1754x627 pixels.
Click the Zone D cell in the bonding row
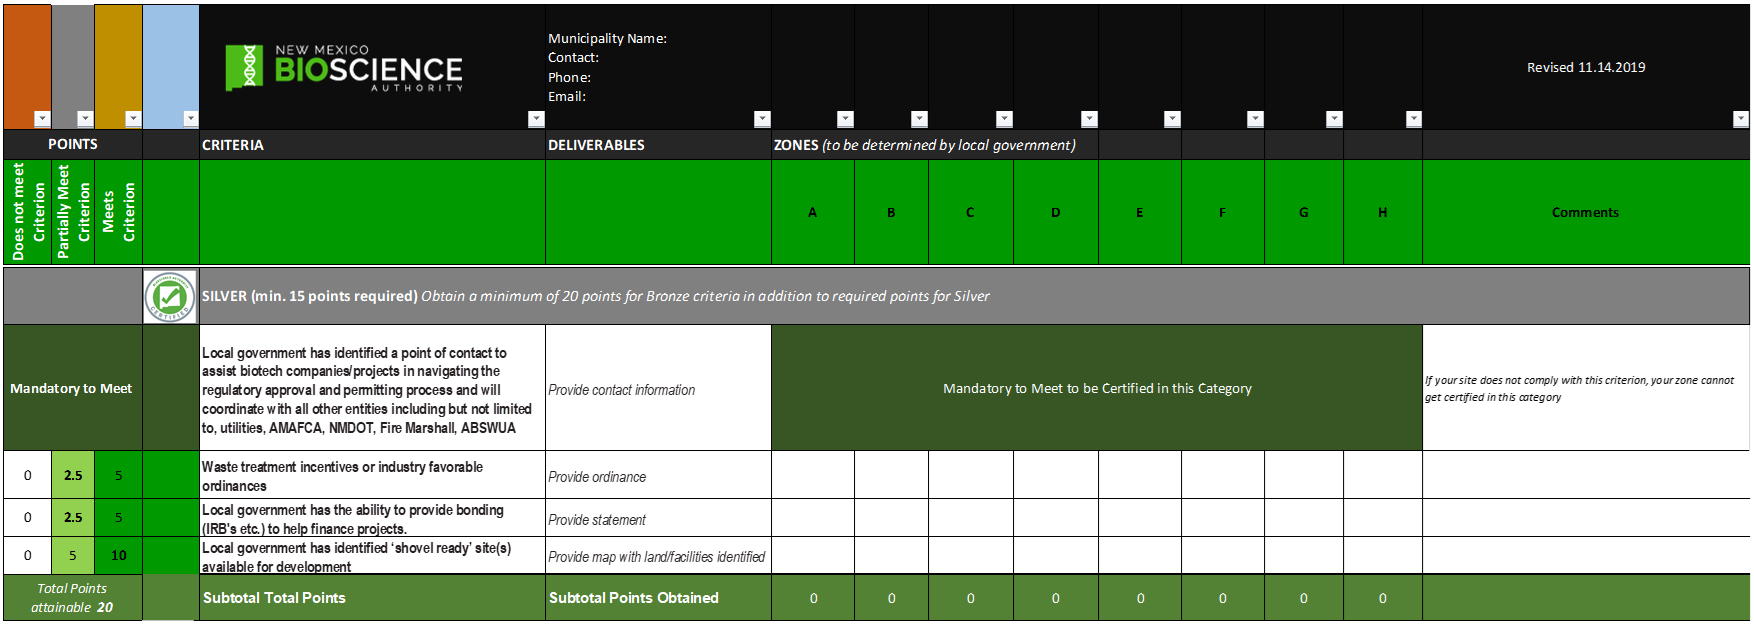(x=1056, y=518)
